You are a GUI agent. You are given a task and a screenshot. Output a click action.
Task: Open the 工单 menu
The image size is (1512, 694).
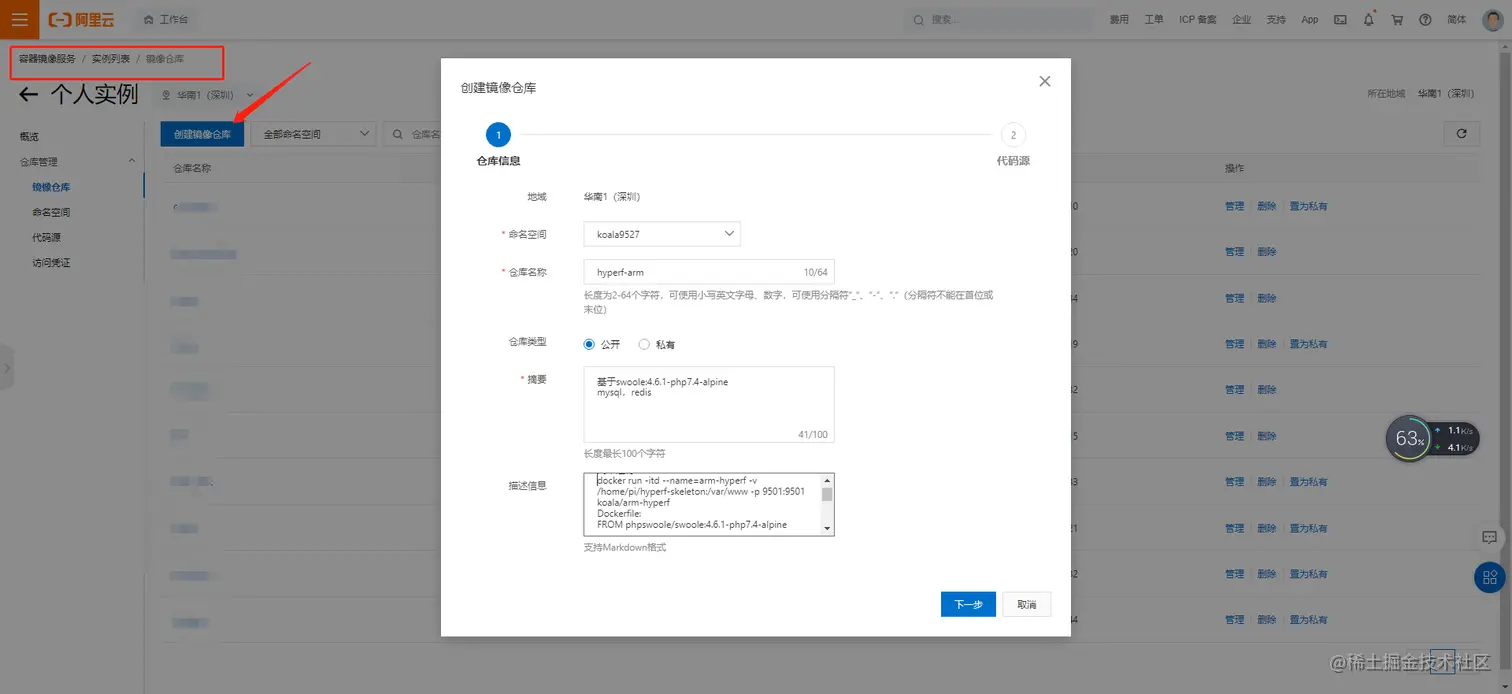pos(1154,19)
